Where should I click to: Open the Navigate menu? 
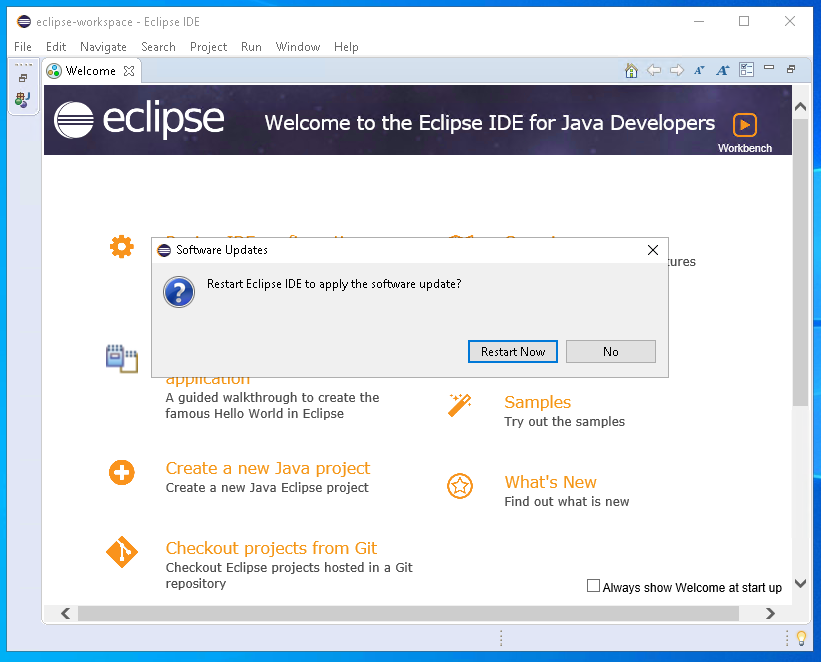click(x=103, y=47)
